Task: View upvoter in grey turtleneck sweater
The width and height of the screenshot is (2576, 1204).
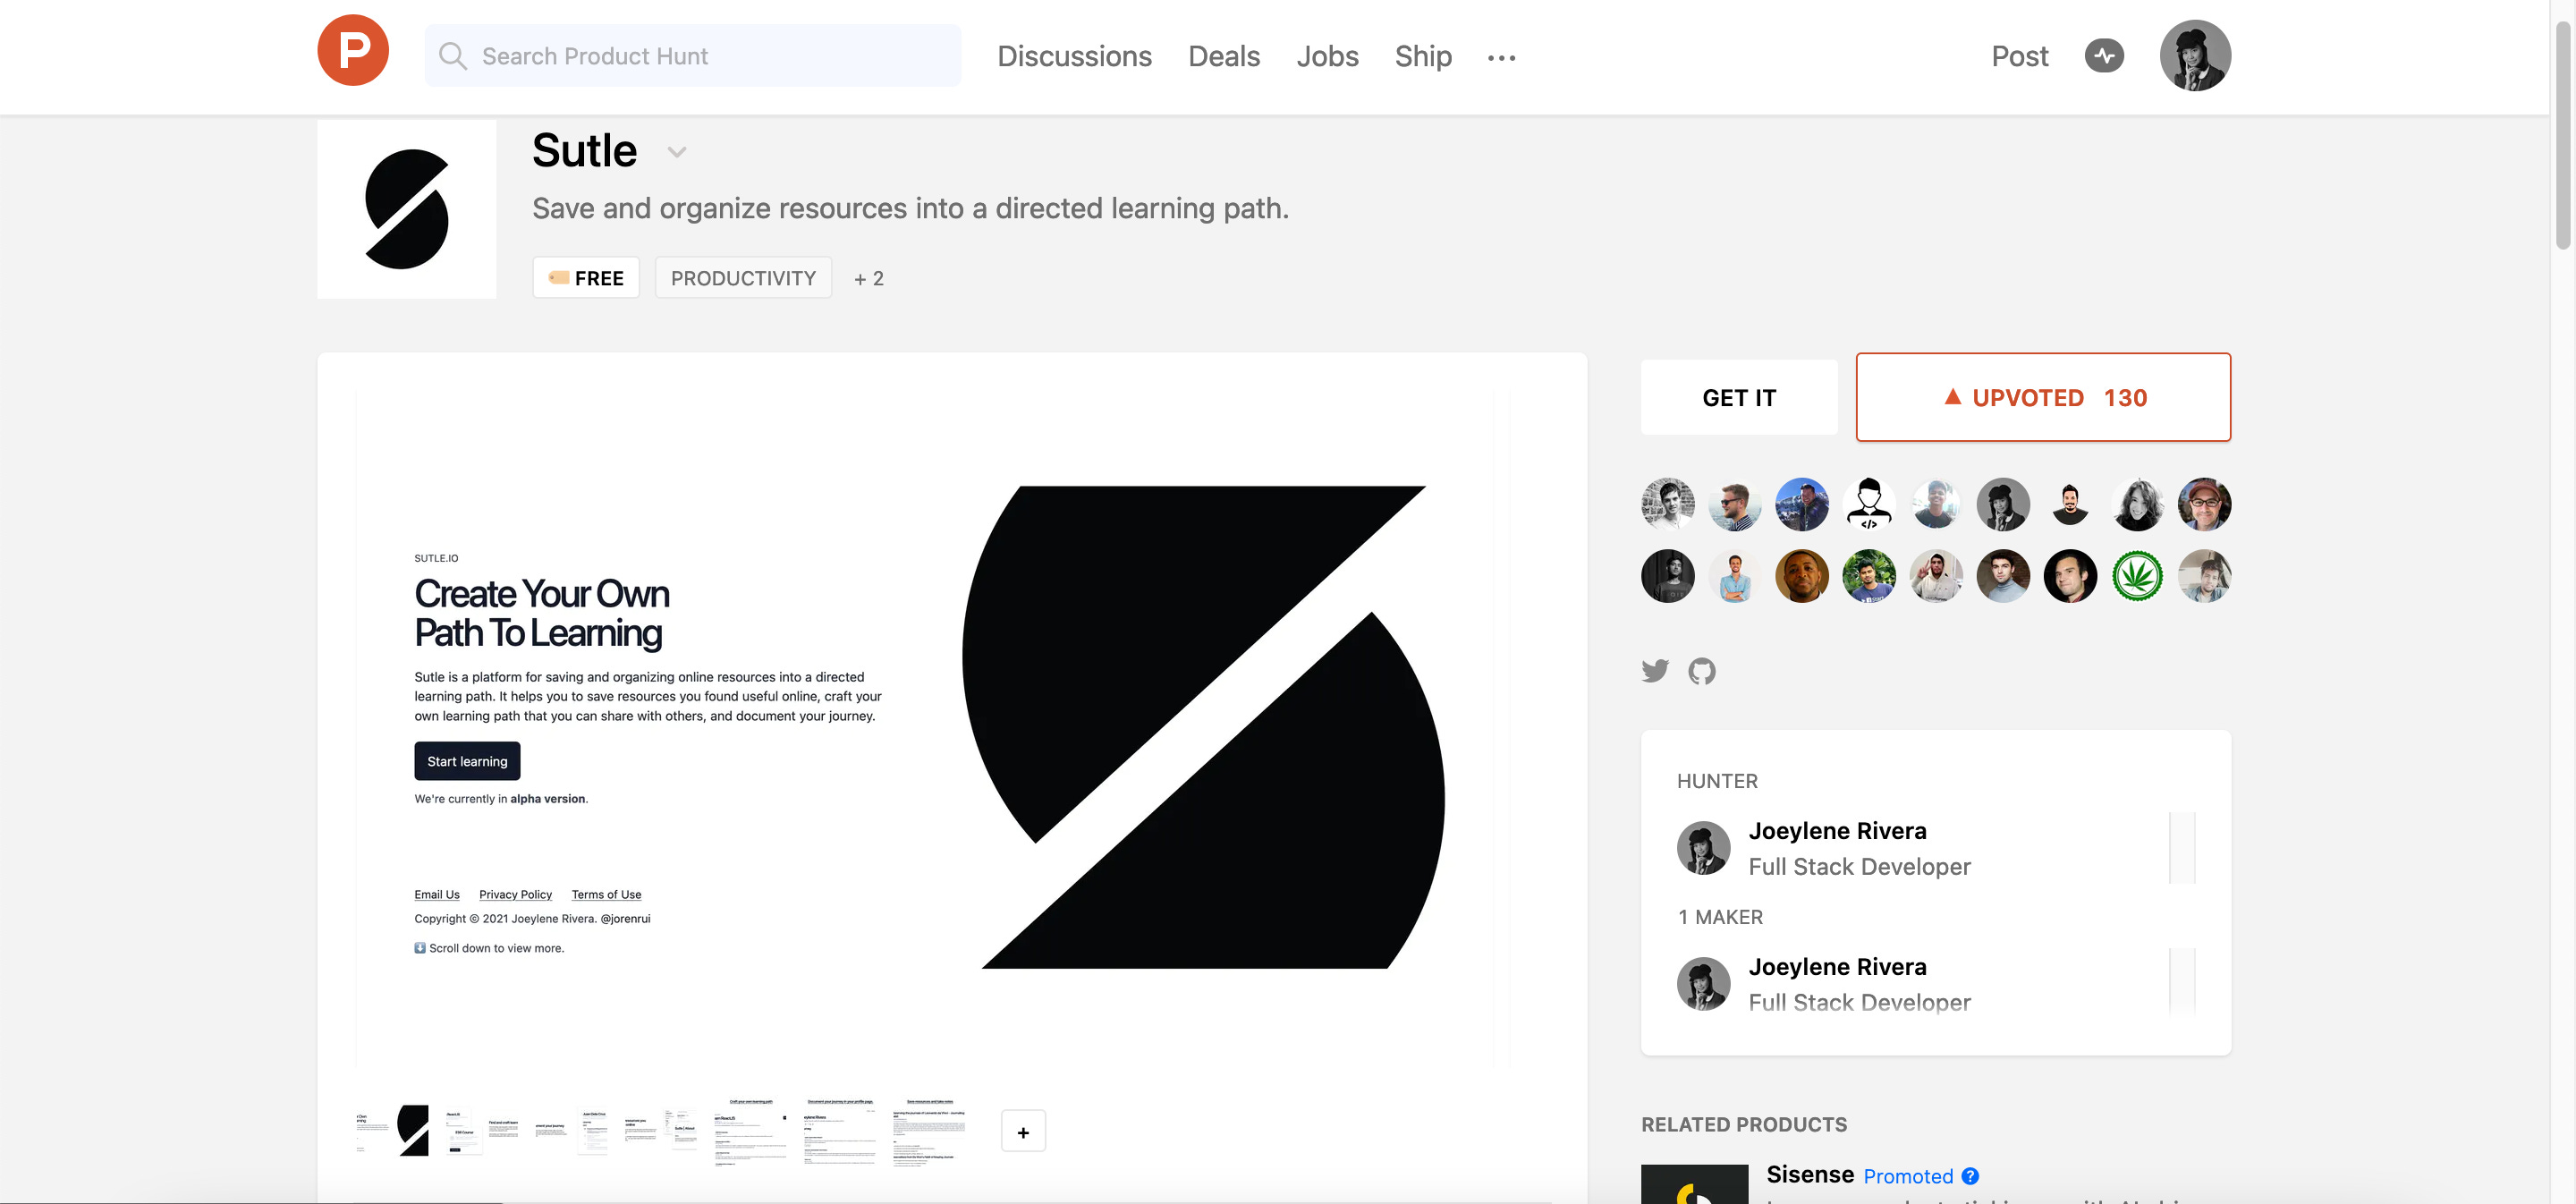Action: (x=2003, y=576)
